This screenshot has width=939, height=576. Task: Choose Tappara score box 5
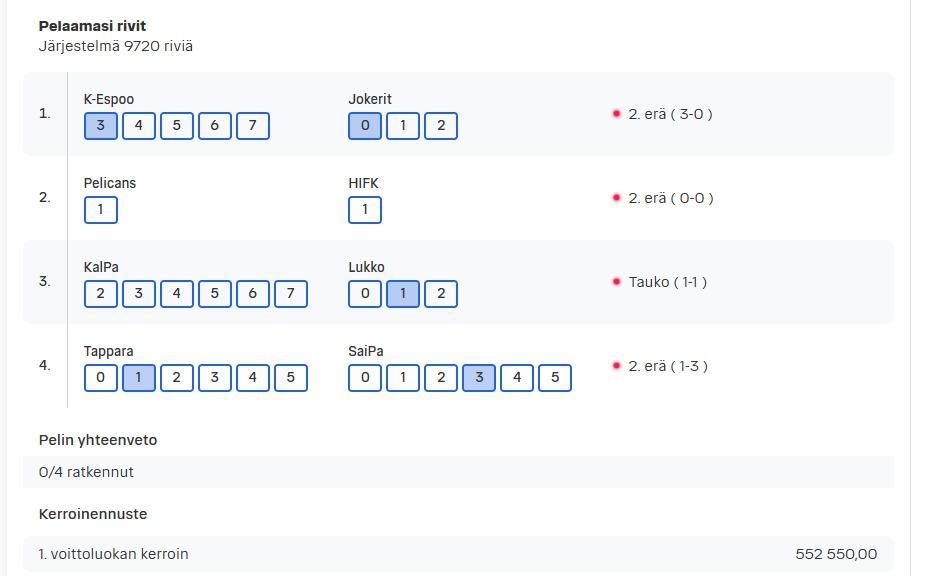(290, 377)
